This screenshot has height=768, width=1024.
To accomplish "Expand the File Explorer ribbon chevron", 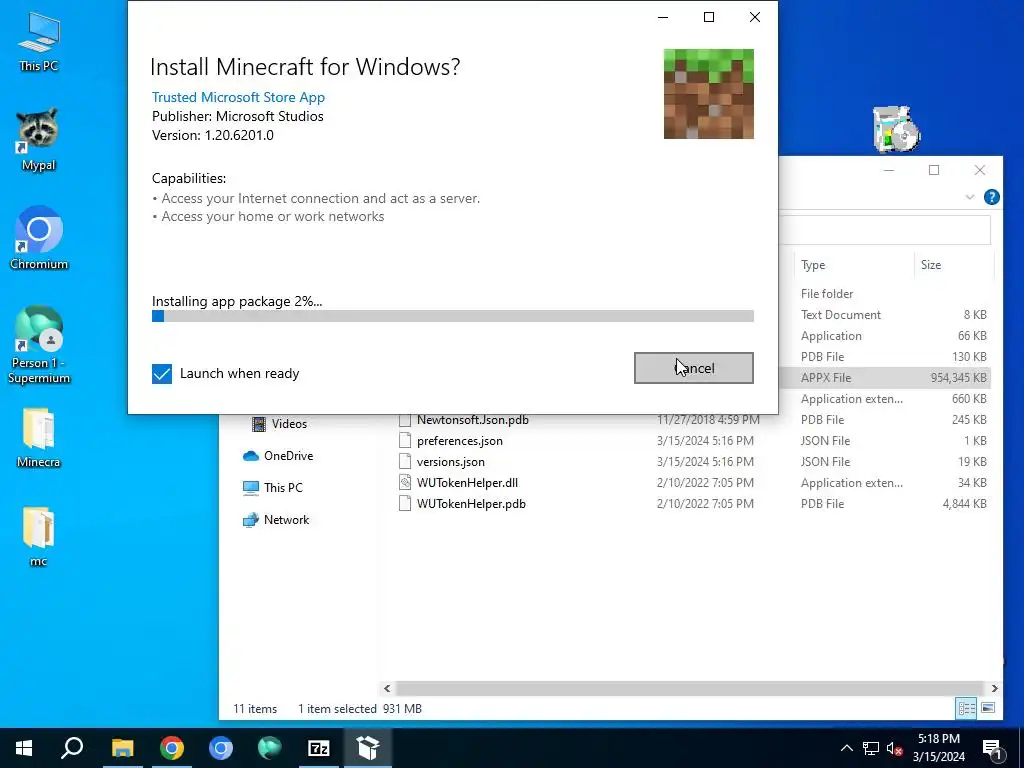I will (970, 197).
